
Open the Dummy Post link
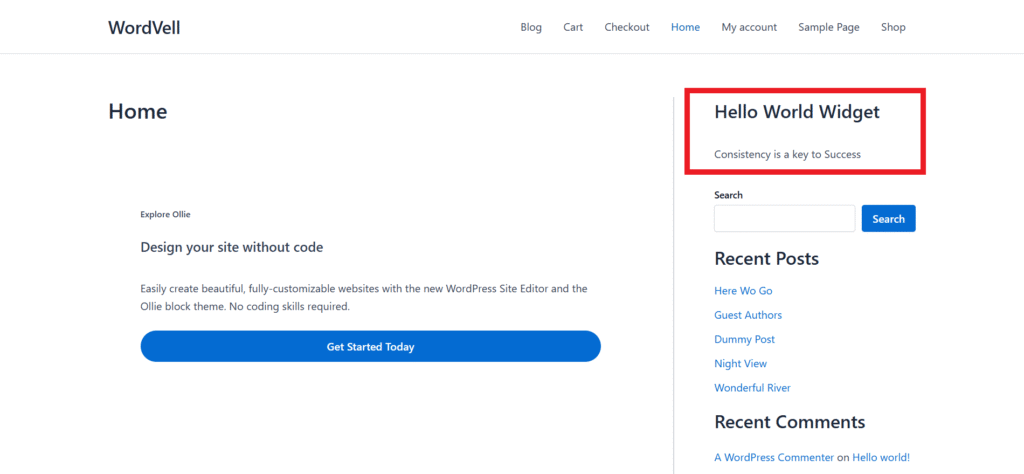(x=744, y=340)
